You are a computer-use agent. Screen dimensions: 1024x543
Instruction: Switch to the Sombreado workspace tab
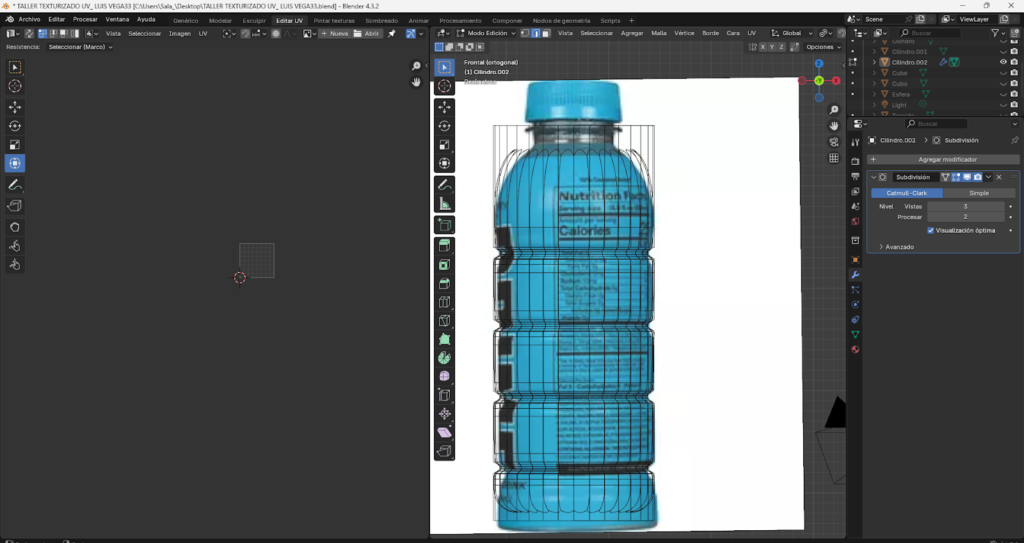pyautogui.click(x=381, y=21)
